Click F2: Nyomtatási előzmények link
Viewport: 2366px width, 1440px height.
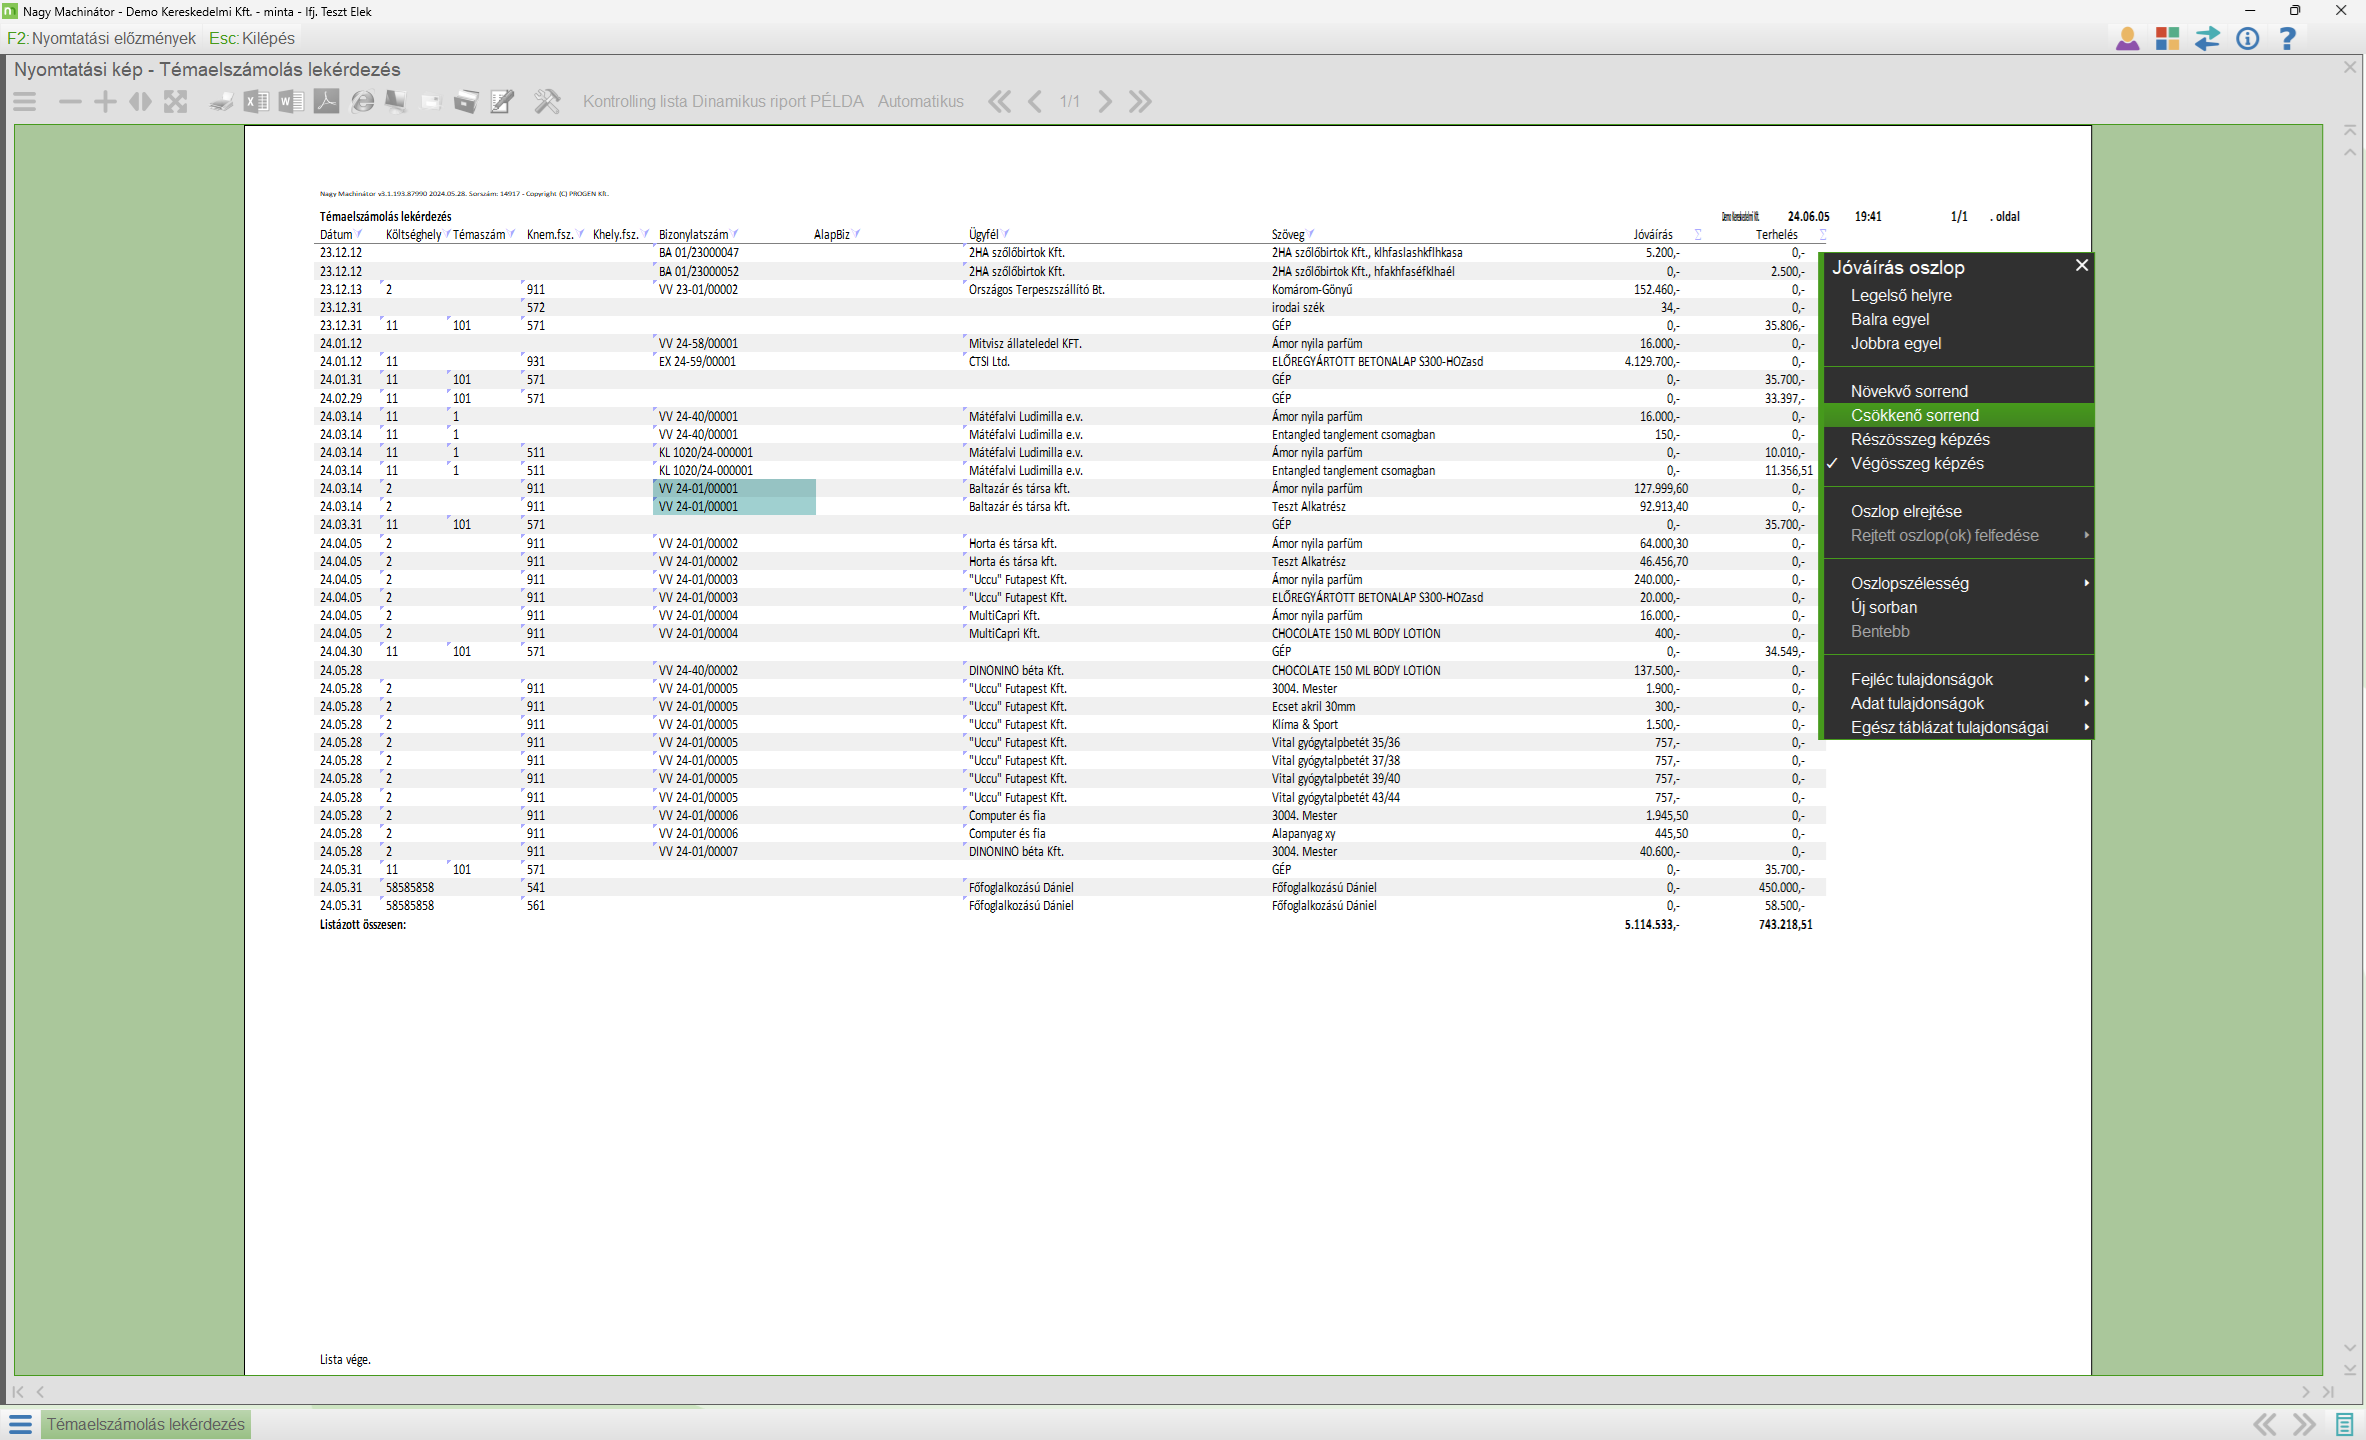[102, 38]
